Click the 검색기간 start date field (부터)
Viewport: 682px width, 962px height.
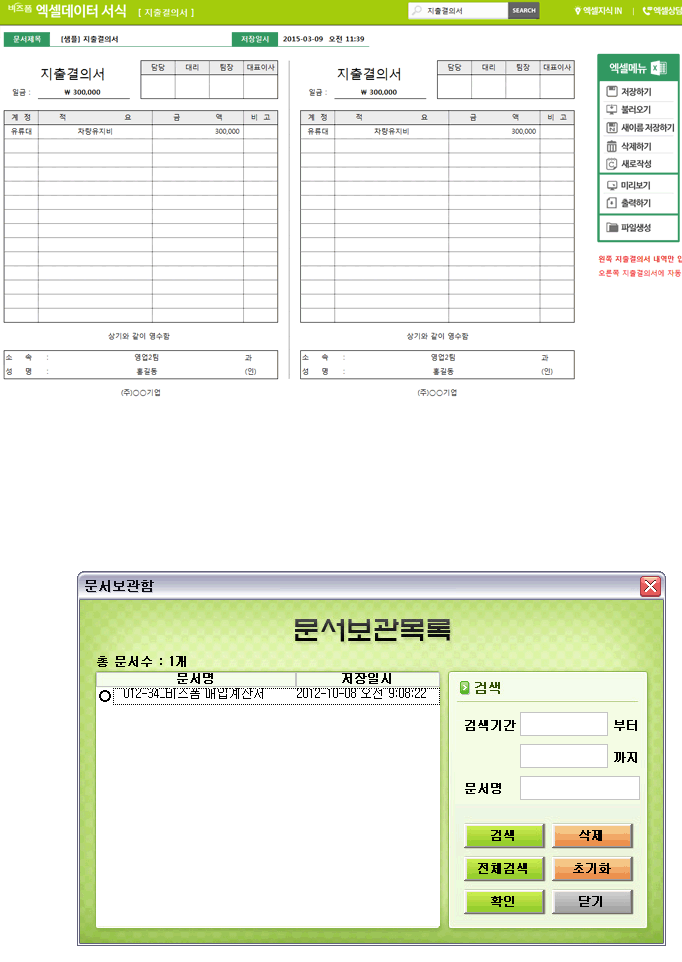(x=564, y=724)
